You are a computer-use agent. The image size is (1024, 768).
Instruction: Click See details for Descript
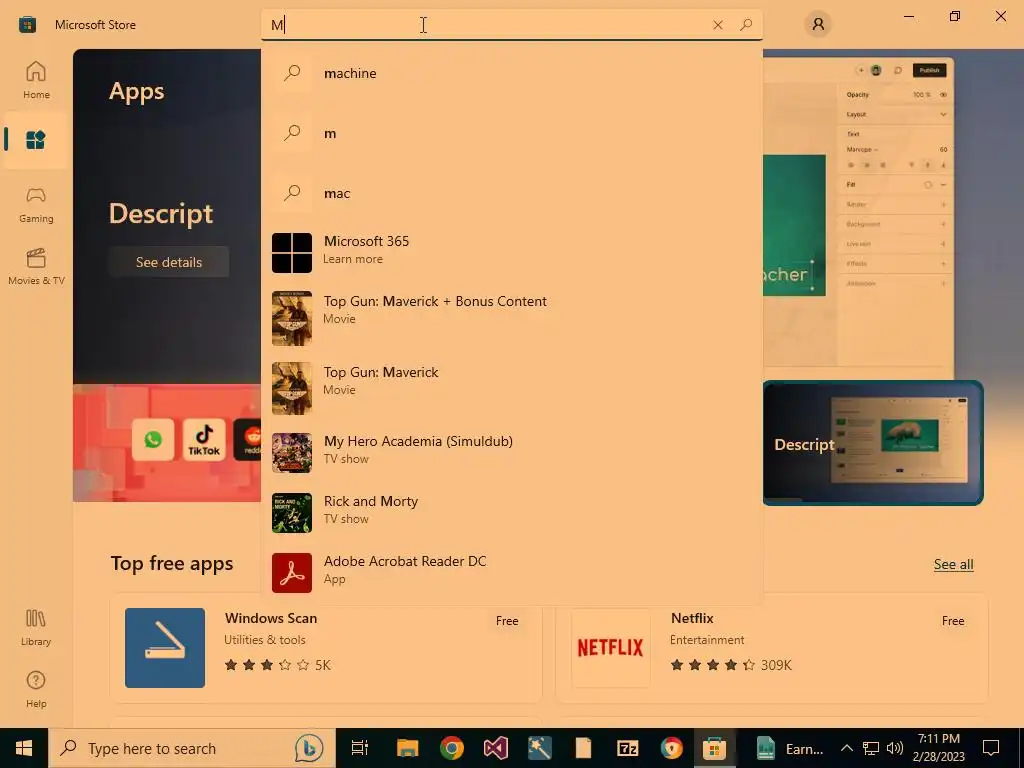point(168,262)
